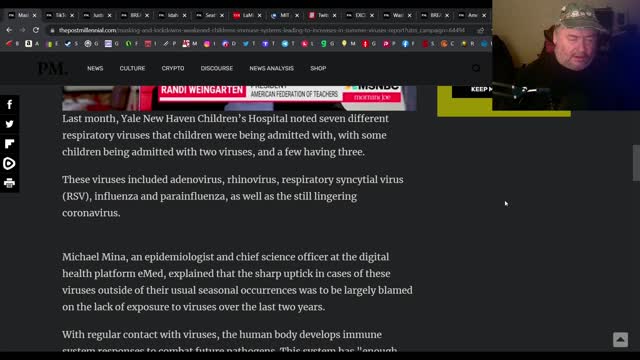Open the CULTURE section in site menu
Screen dimensions: 640x360
[x=132, y=68]
